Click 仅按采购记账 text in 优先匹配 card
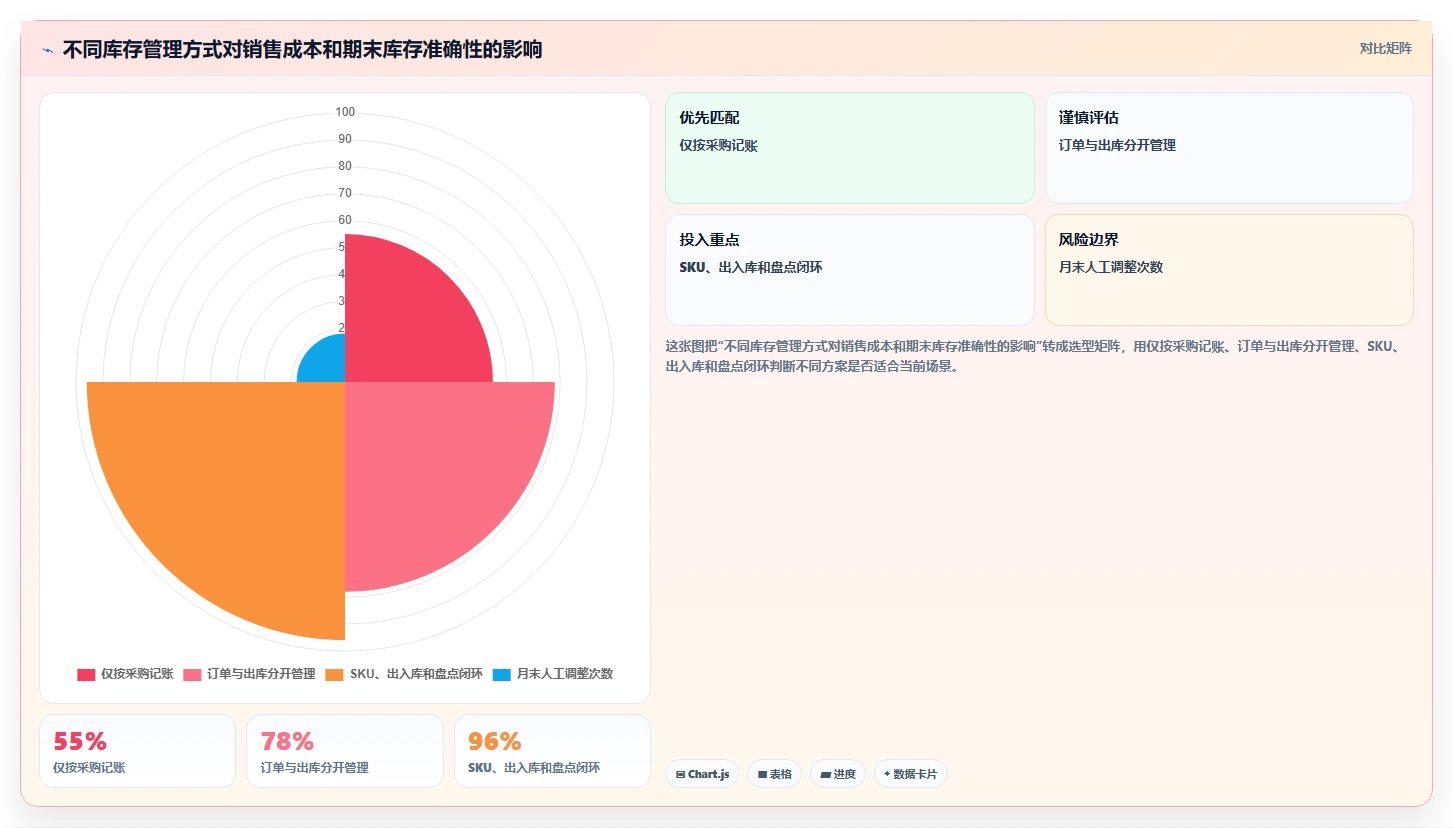This screenshot has width=1453, height=828. coord(718,145)
